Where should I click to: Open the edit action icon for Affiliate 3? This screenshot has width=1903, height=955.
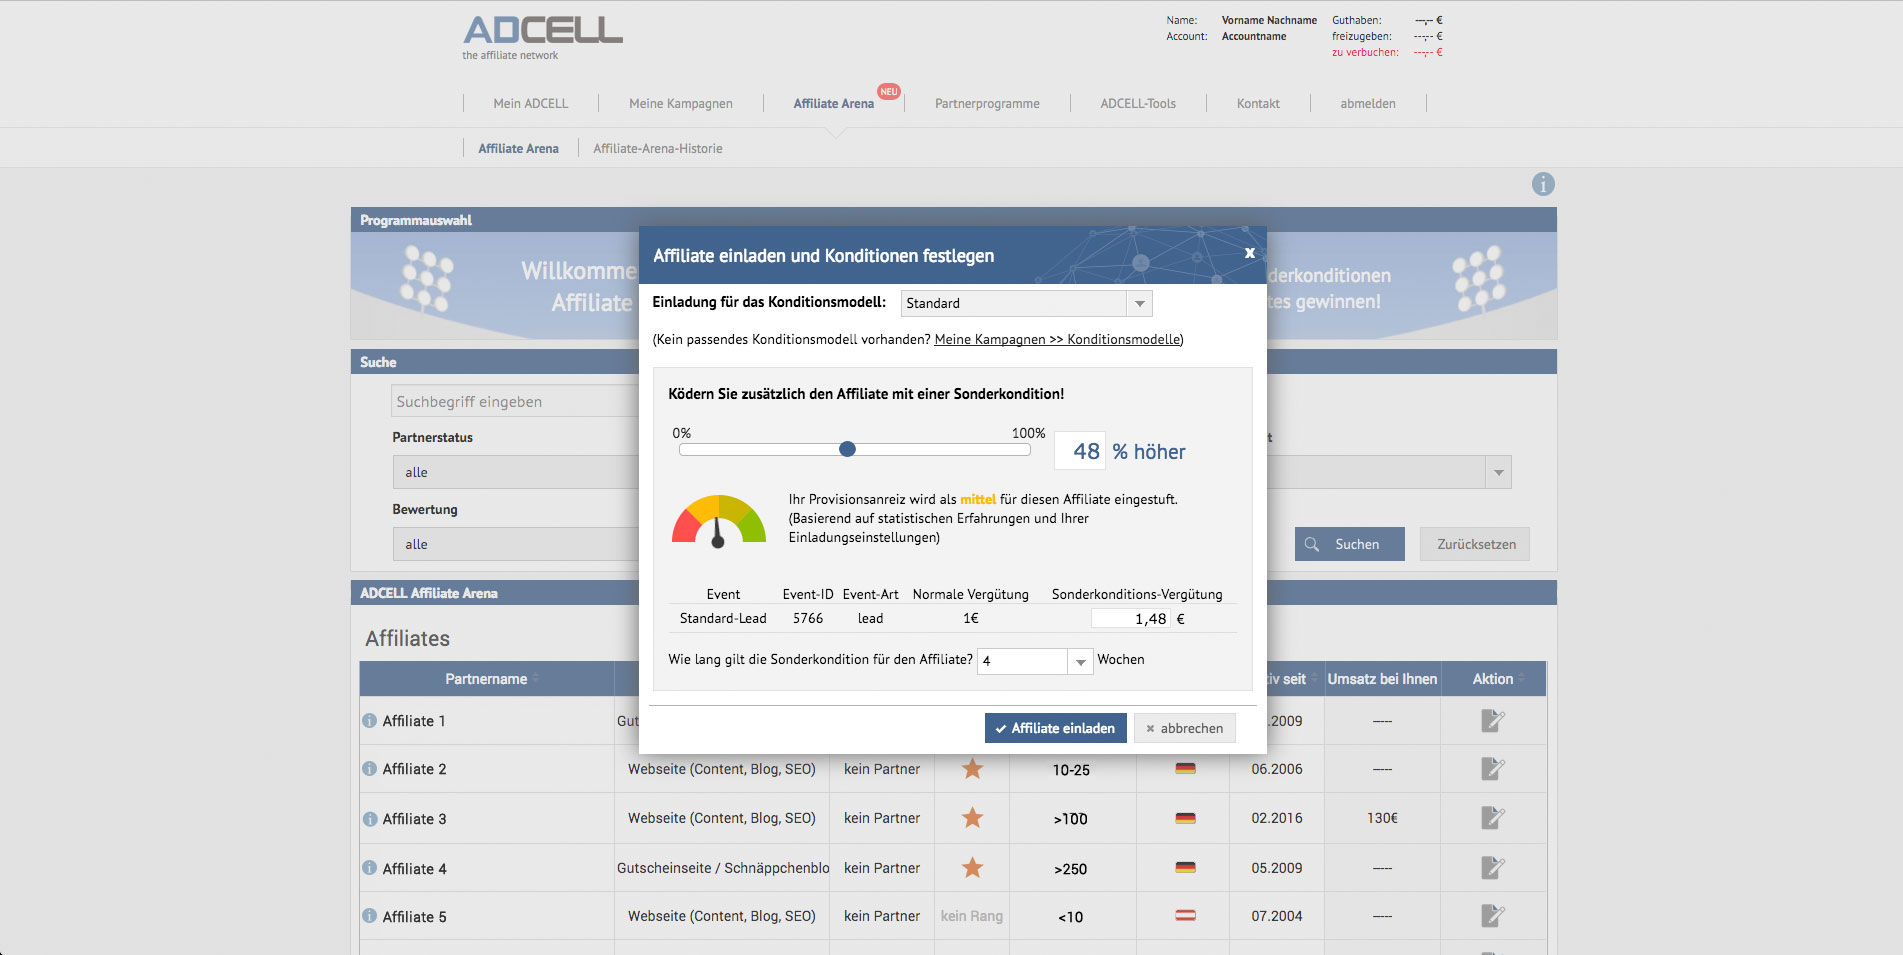(1493, 818)
